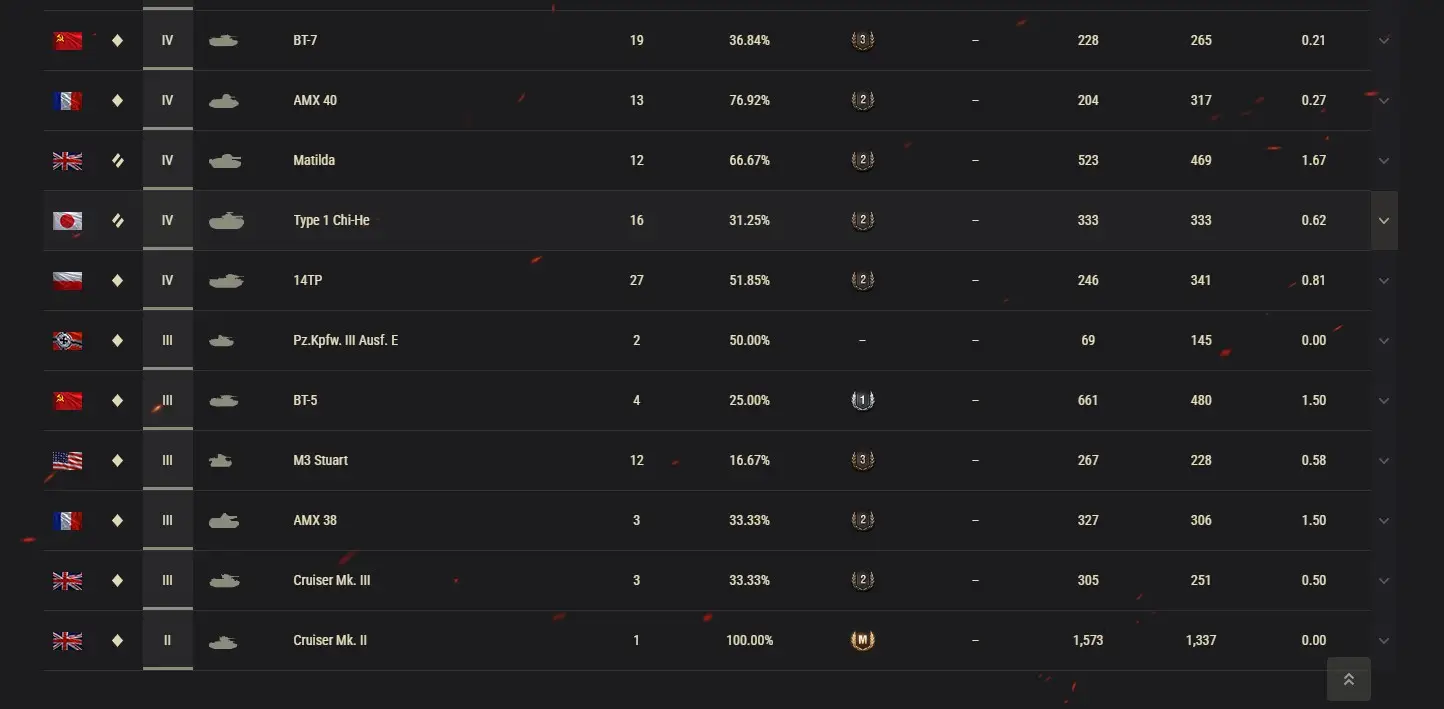Click the class 1 badge on BT-5 row
The width and height of the screenshot is (1444, 709).
(x=862, y=400)
